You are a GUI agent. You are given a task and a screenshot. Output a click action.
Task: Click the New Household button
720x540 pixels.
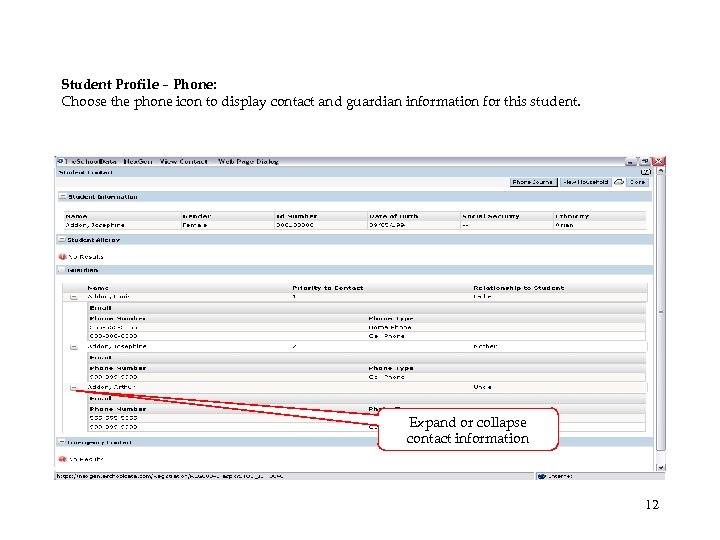(585, 182)
